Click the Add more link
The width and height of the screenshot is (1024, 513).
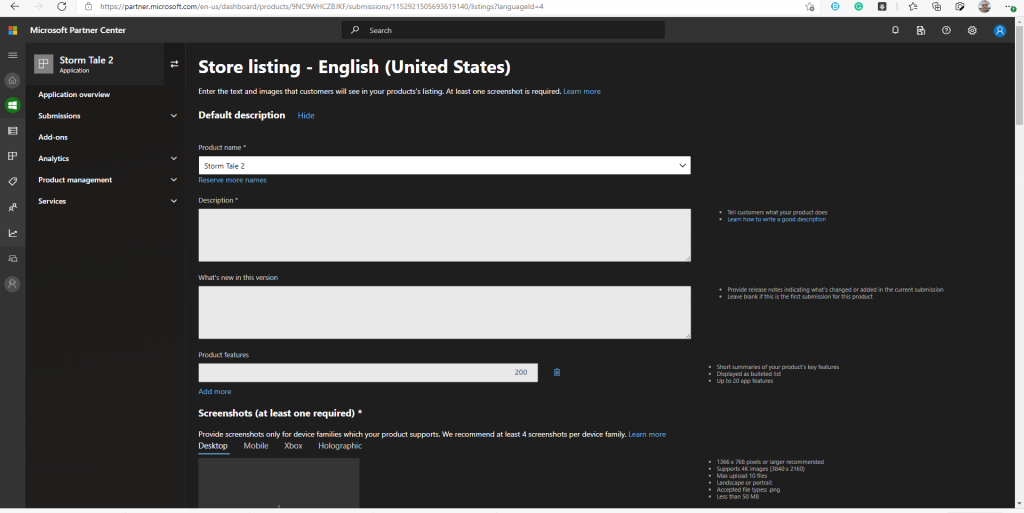(214, 391)
